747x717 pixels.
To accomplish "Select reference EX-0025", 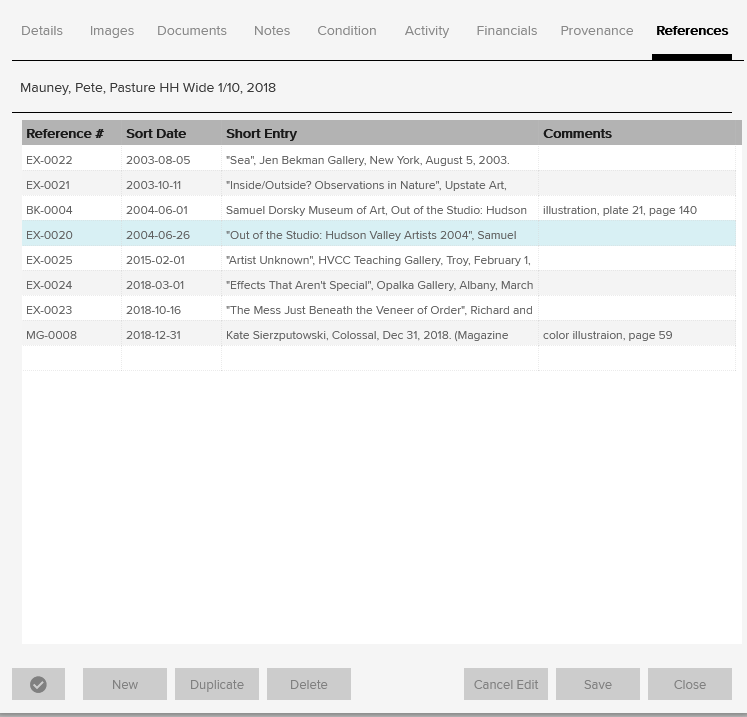I will 49,260.
